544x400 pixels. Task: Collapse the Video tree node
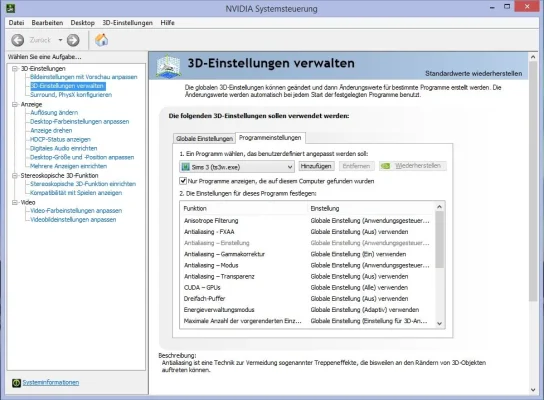[x=15, y=202]
